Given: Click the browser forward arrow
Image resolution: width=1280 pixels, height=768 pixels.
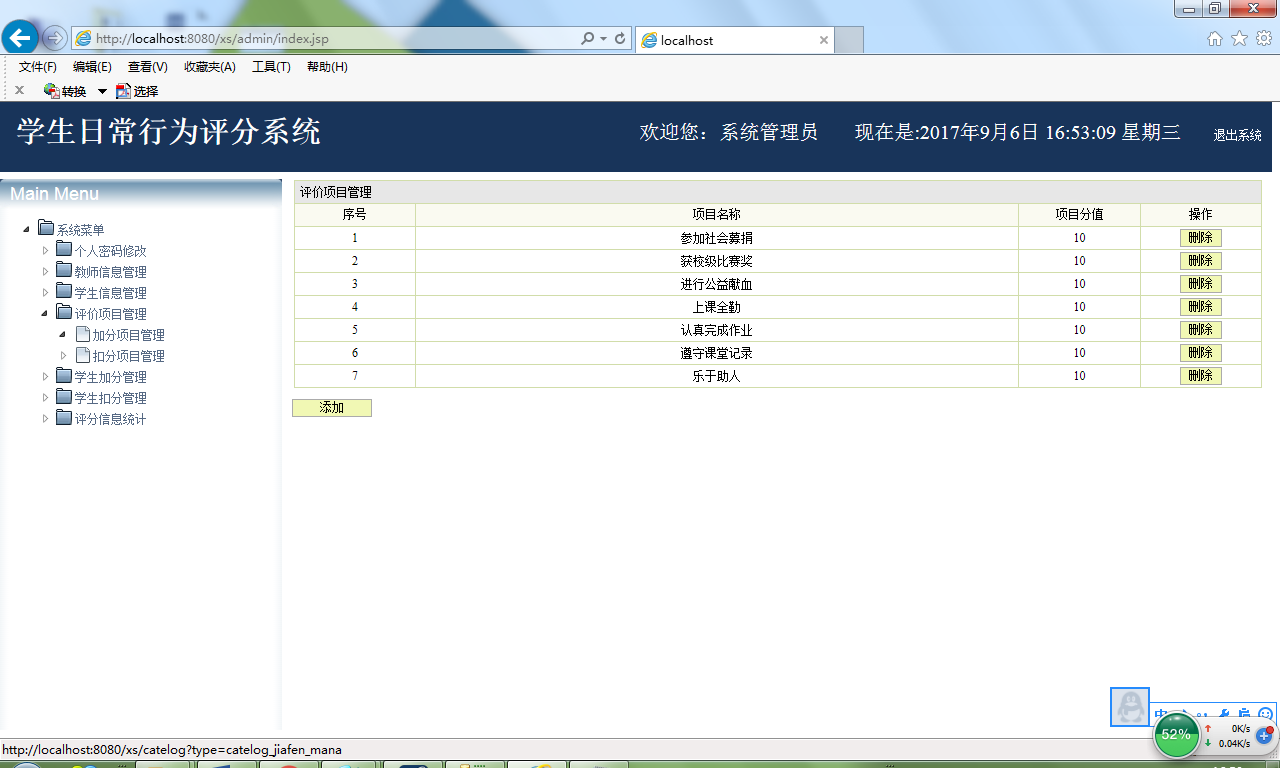Looking at the screenshot, I should pos(55,39).
